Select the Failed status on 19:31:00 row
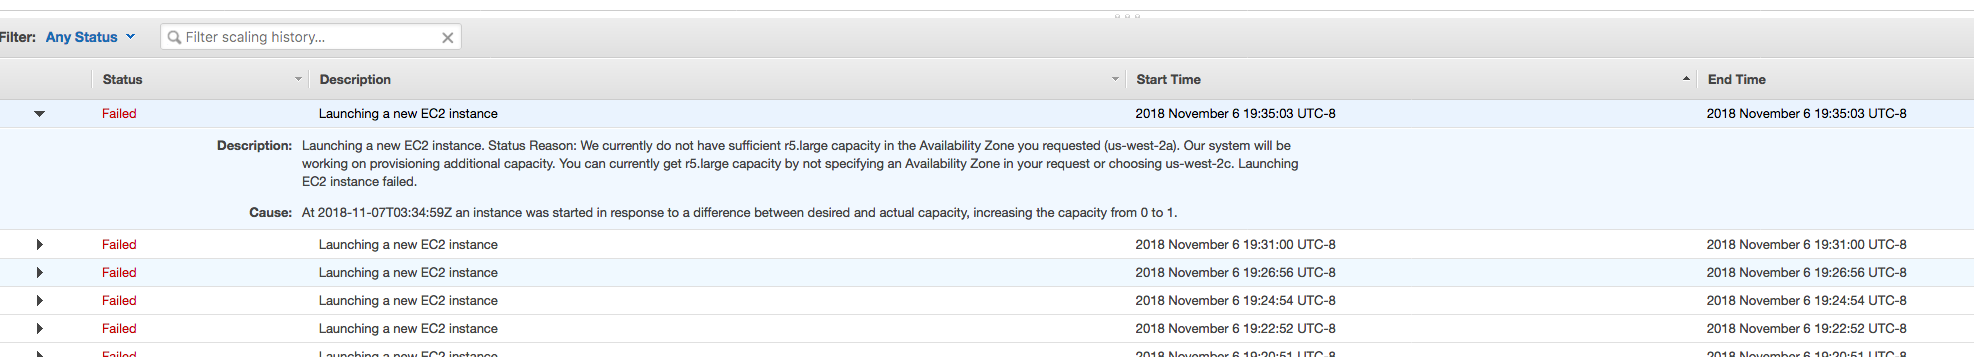The width and height of the screenshot is (1974, 362). click(119, 245)
